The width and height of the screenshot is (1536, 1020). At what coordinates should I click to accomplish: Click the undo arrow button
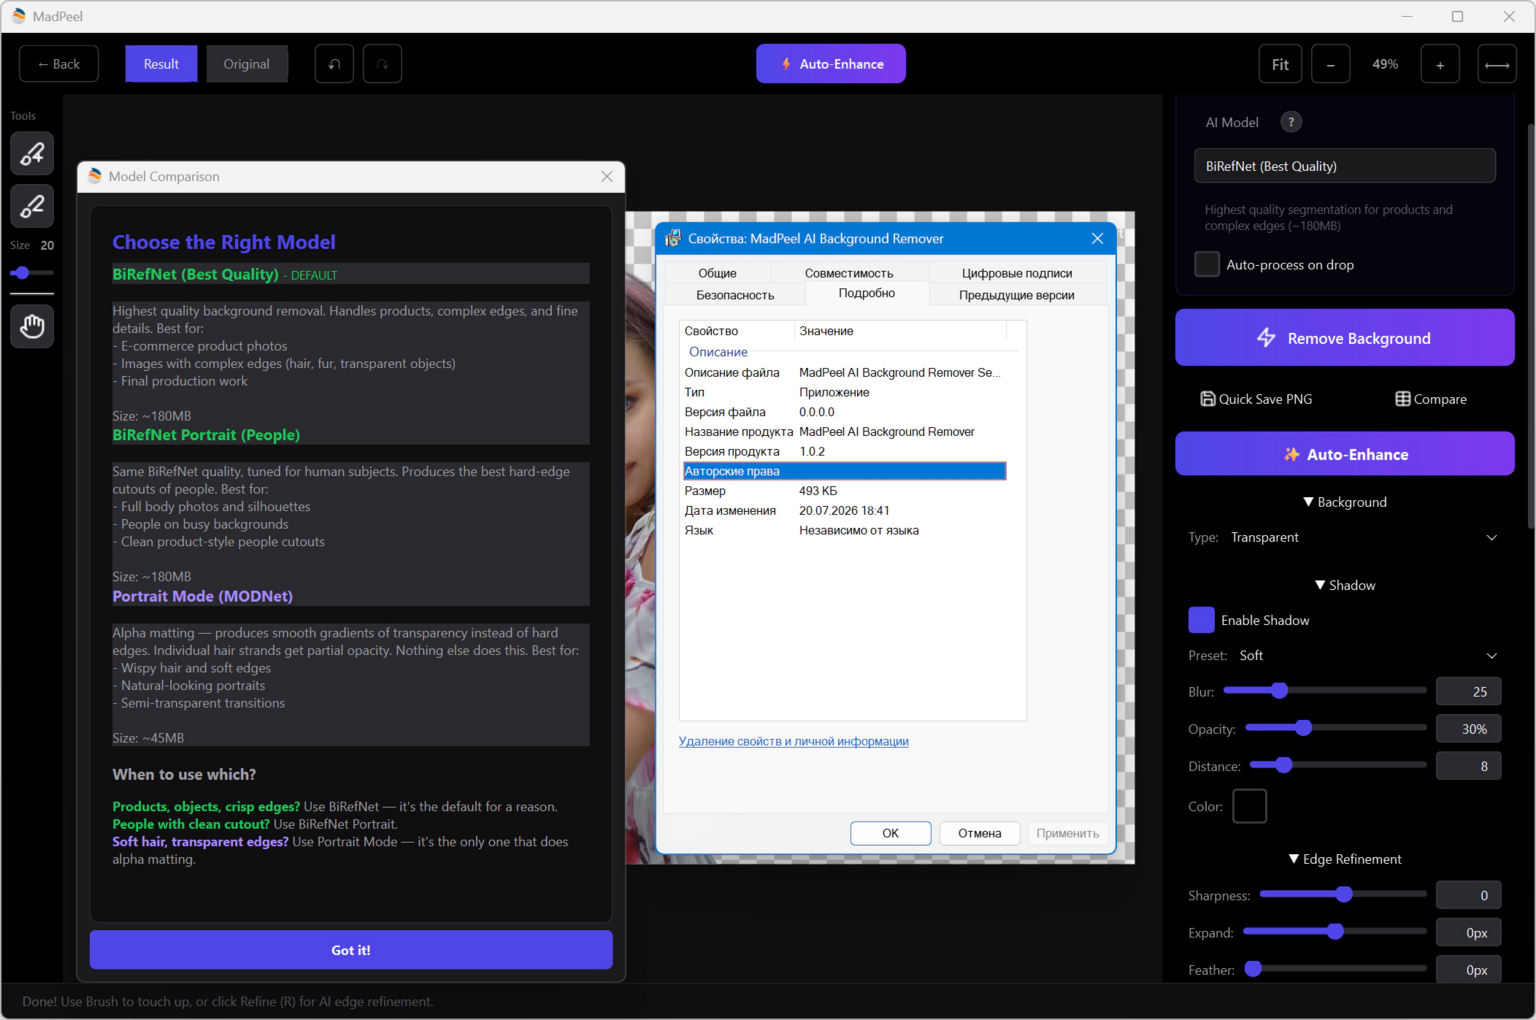point(334,64)
